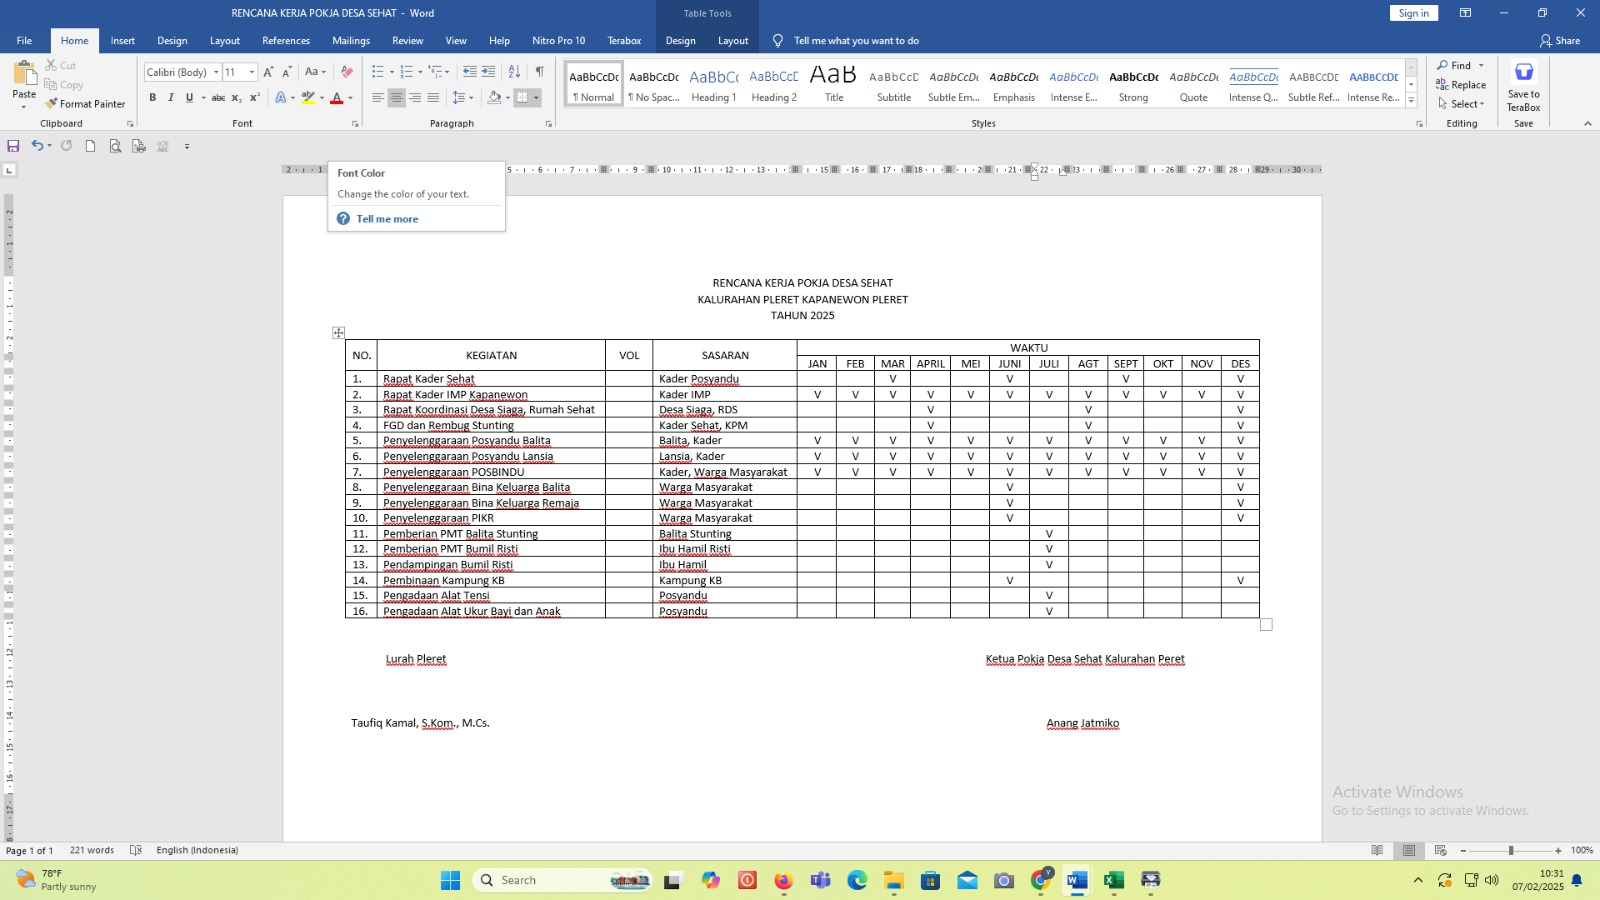Adjust the zoom slider handle
This screenshot has width=1600, height=900.
pos(1511,851)
